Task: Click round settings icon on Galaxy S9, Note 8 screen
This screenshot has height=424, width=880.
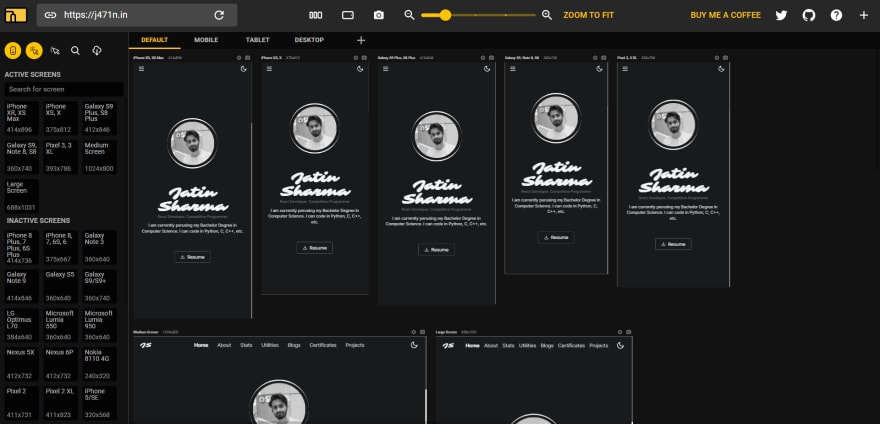Action: 595,58
